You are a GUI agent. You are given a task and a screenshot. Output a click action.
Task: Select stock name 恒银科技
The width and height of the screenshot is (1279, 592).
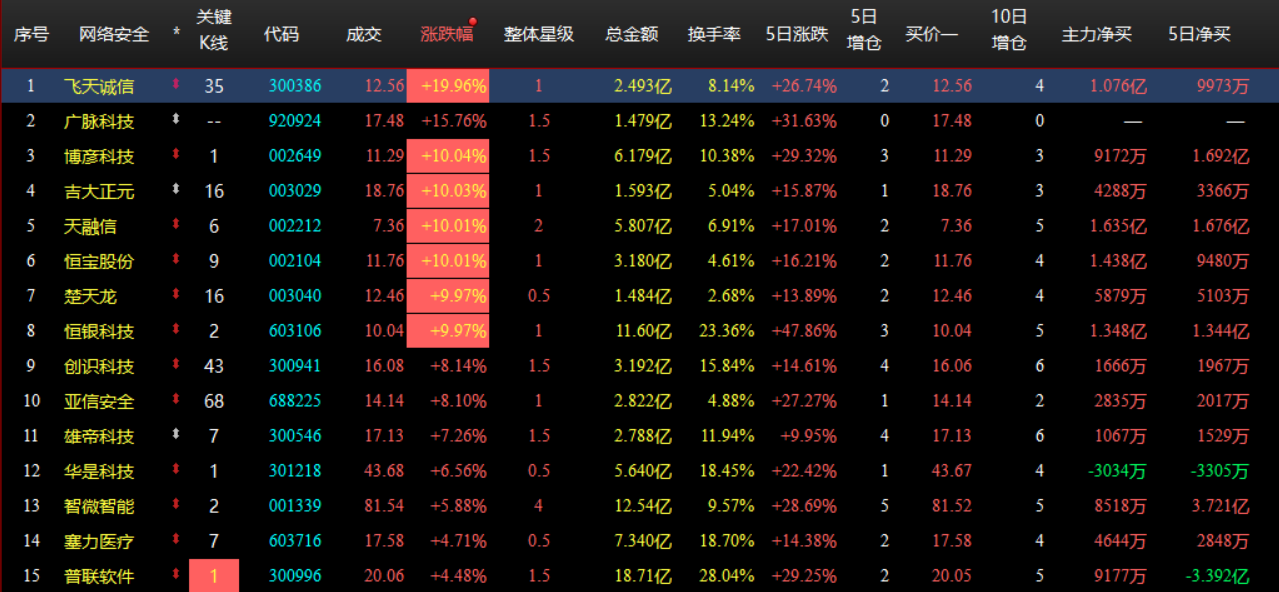tap(98, 331)
